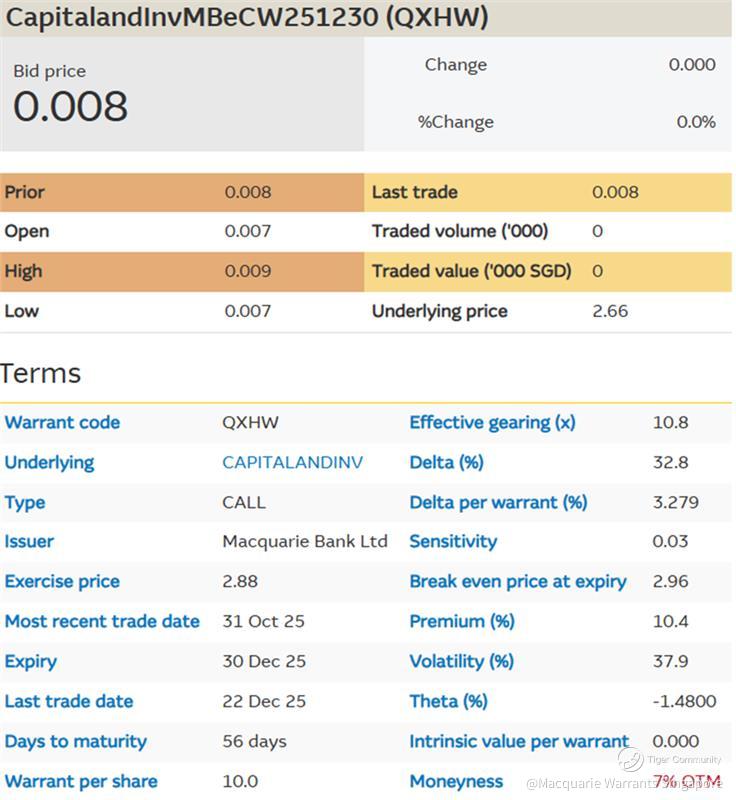Select the Effective gearing (x) label
The image size is (736, 800).
pos(492,422)
